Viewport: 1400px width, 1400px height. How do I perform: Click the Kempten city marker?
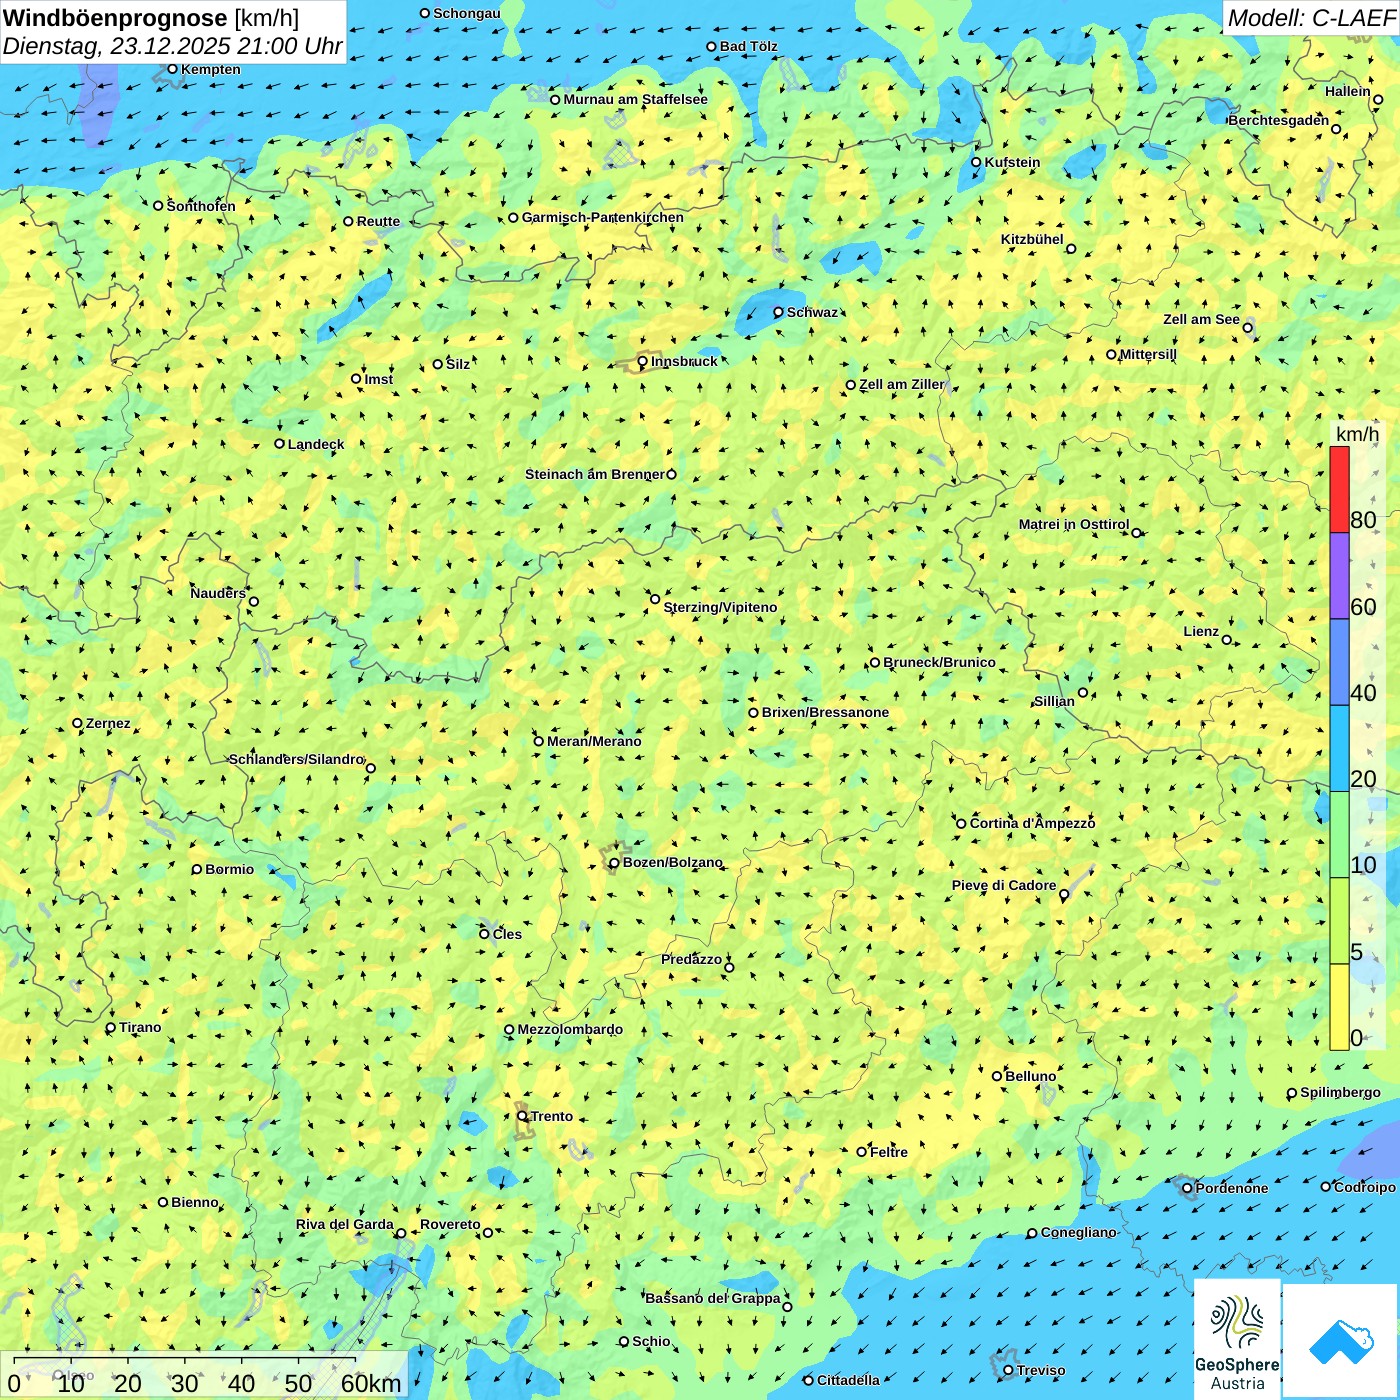tap(172, 69)
